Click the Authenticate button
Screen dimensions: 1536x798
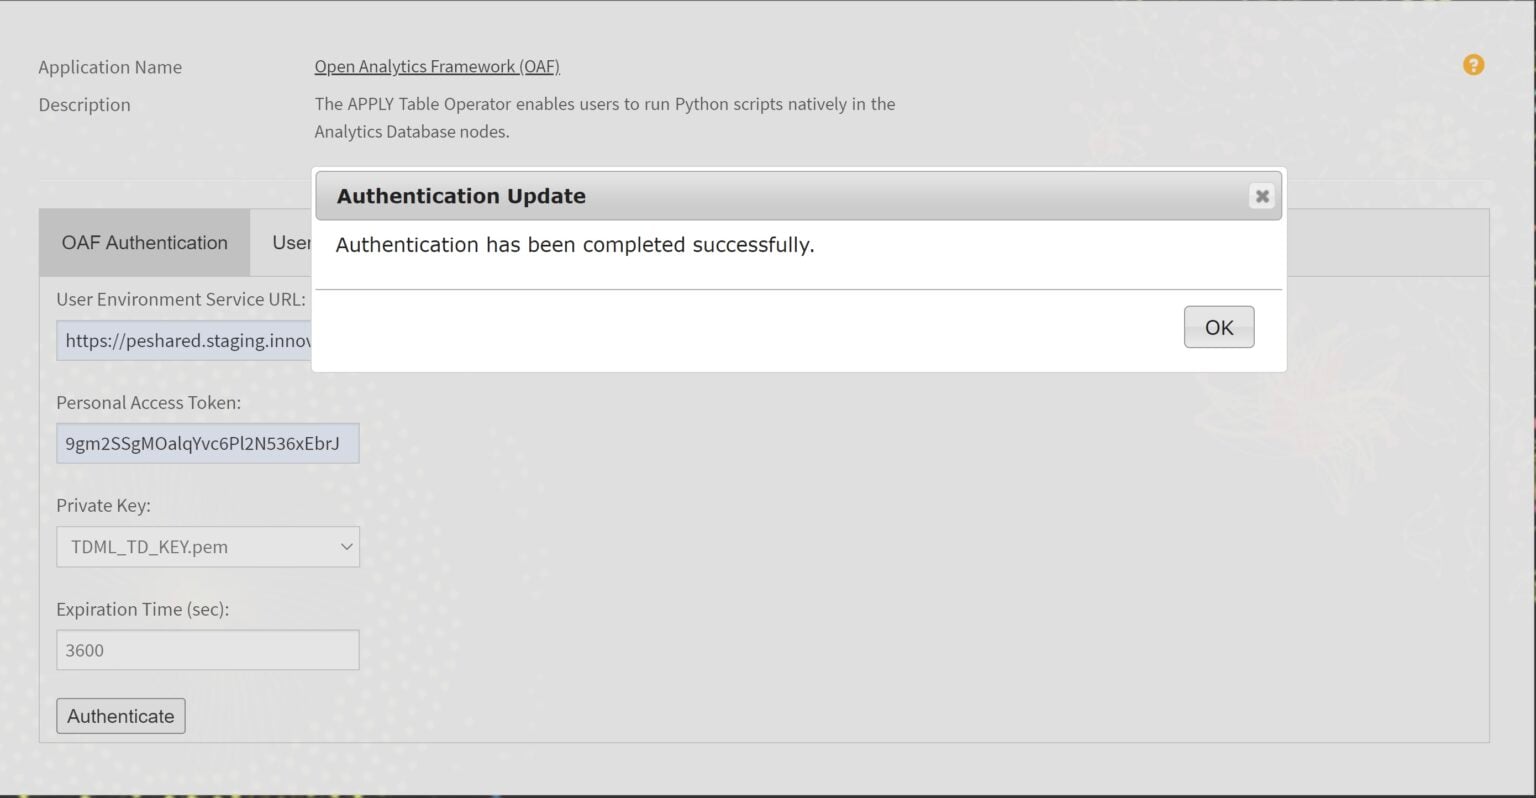point(121,716)
